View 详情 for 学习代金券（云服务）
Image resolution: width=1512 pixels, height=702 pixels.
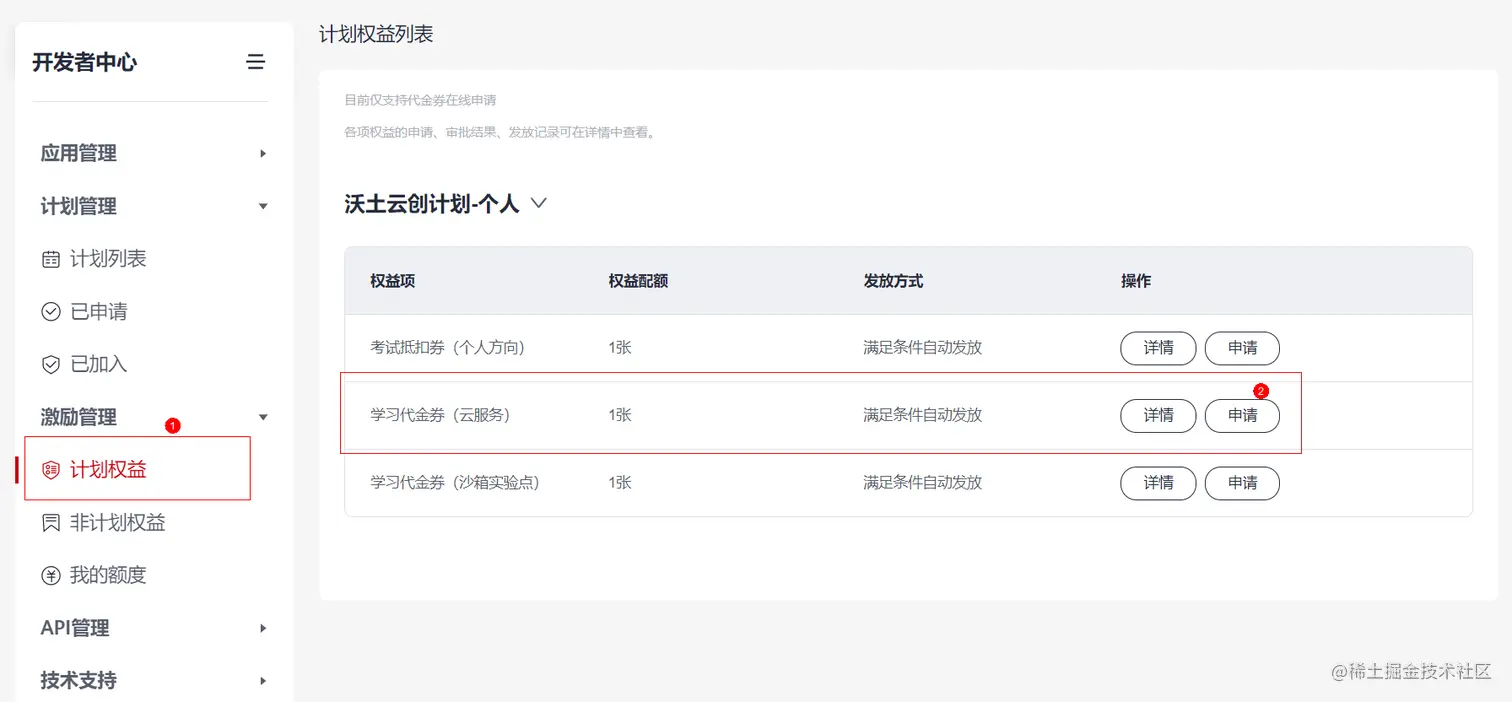(1158, 415)
